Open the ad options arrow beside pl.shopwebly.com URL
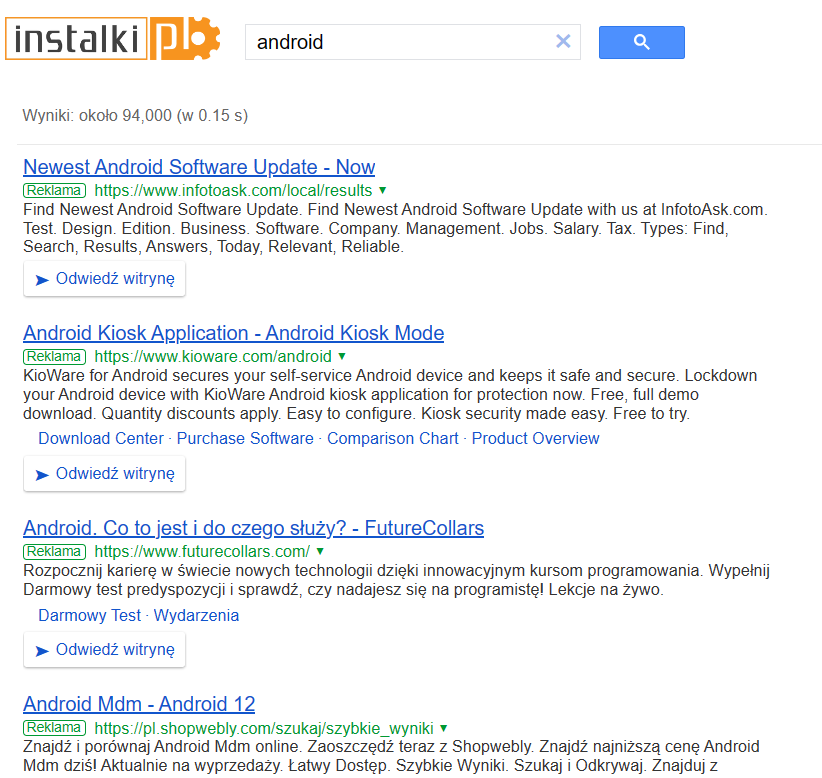The width and height of the screenshot is (822, 778). 443,728
